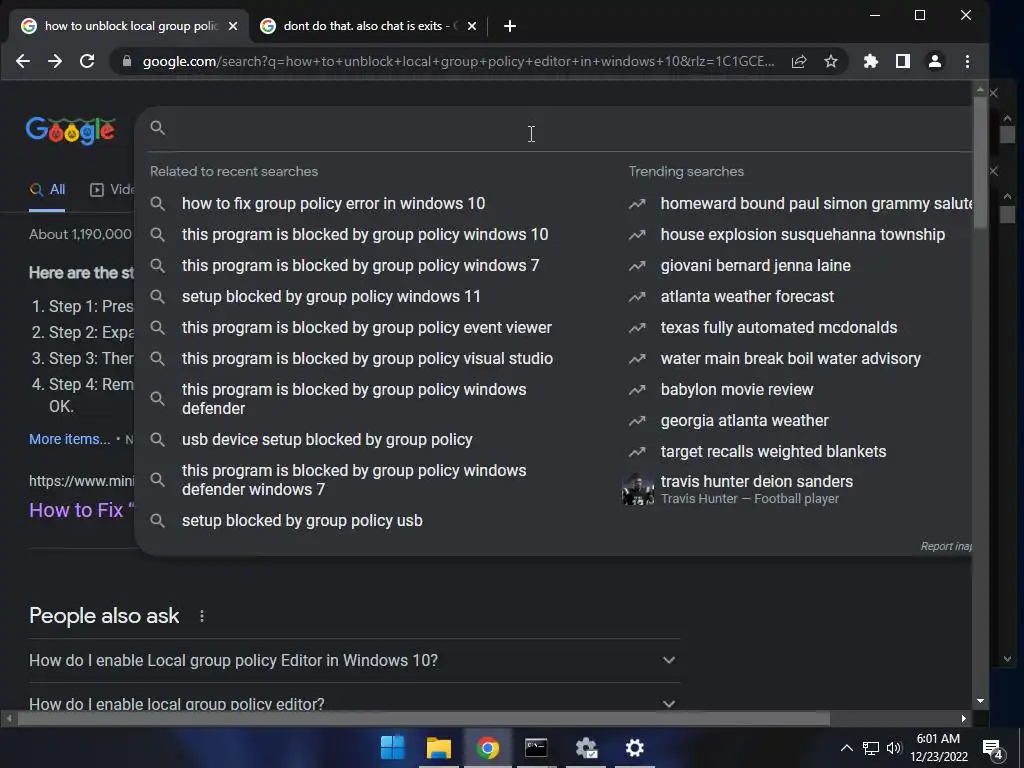Viewport: 1024px width, 768px height.
Task: Close the 'how to unblock local group policy' tab
Action: click(x=233, y=26)
